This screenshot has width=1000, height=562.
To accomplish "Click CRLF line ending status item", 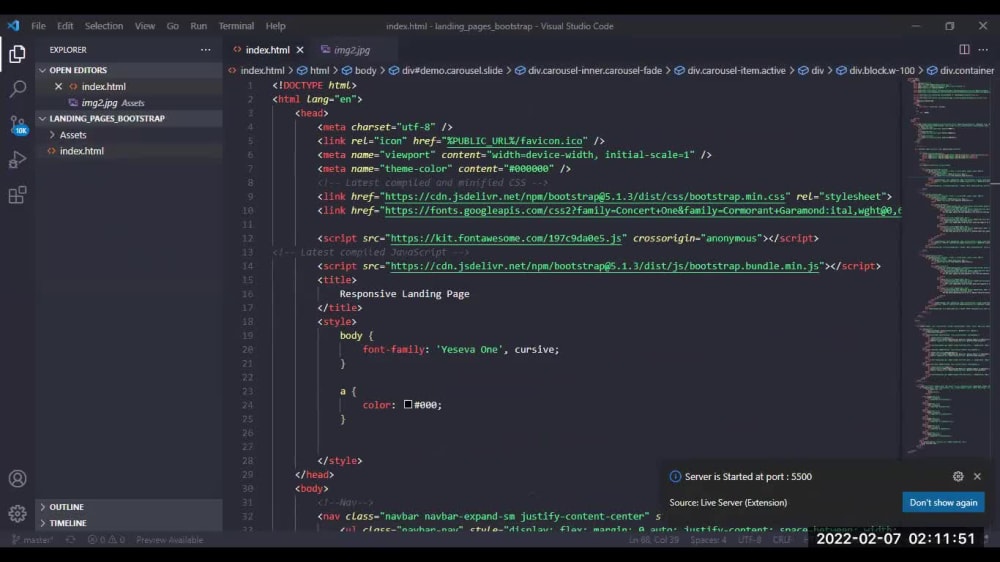I will (x=782, y=540).
